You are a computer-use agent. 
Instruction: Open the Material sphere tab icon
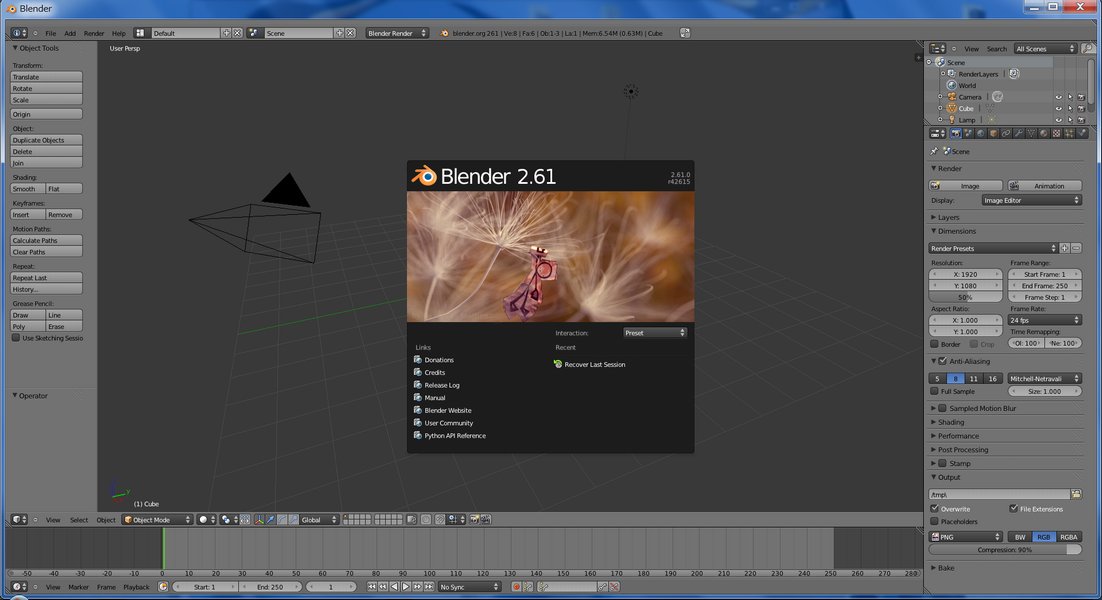pyautogui.click(x=1044, y=133)
